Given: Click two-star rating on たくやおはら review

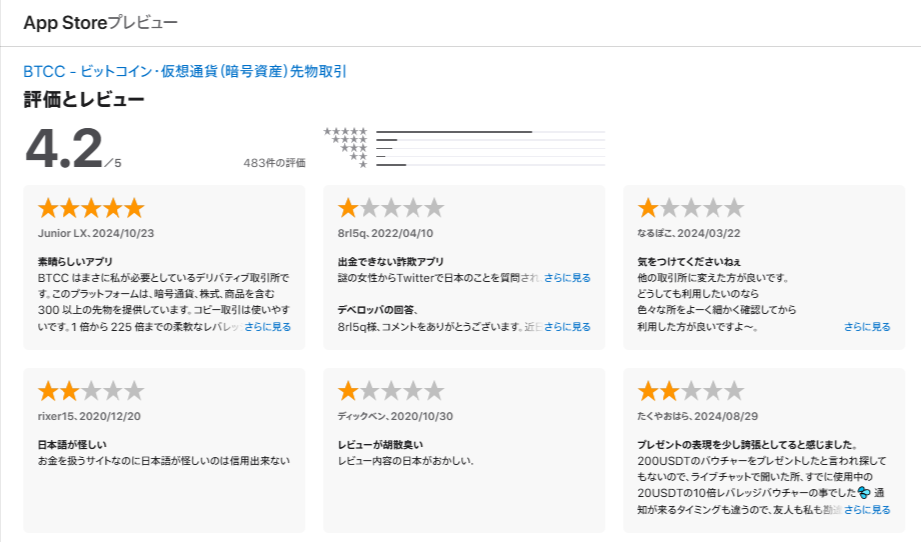Looking at the screenshot, I should tap(691, 391).
